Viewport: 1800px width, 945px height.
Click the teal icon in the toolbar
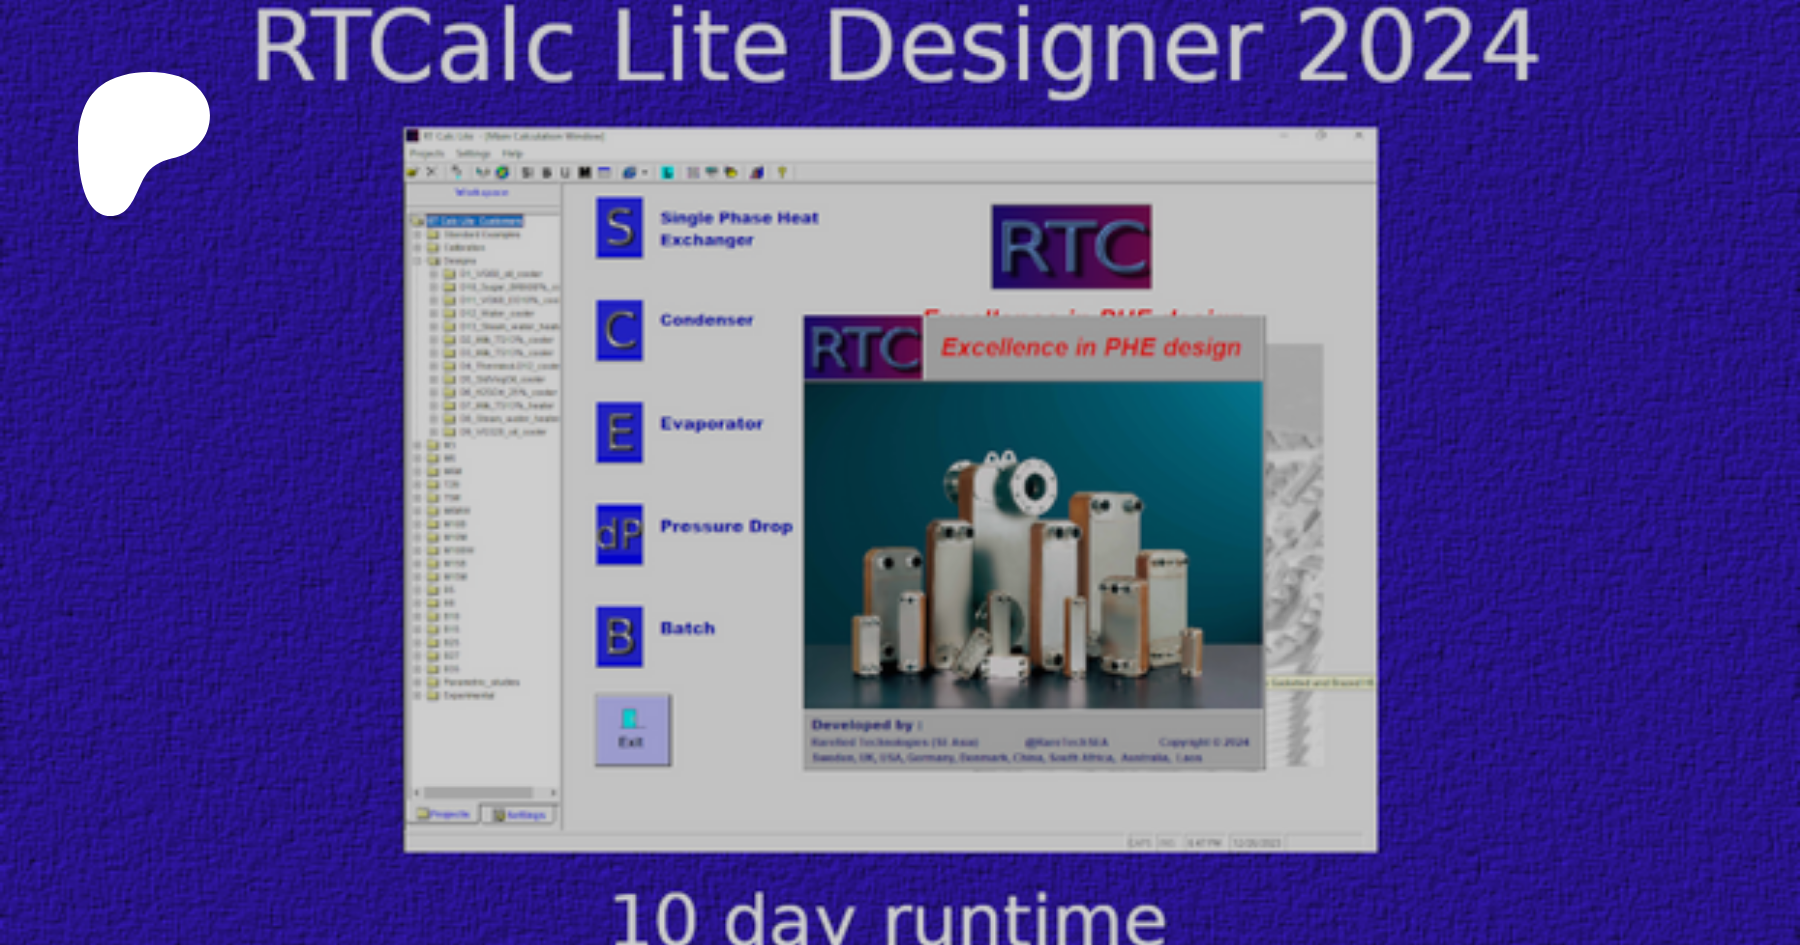pos(667,173)
